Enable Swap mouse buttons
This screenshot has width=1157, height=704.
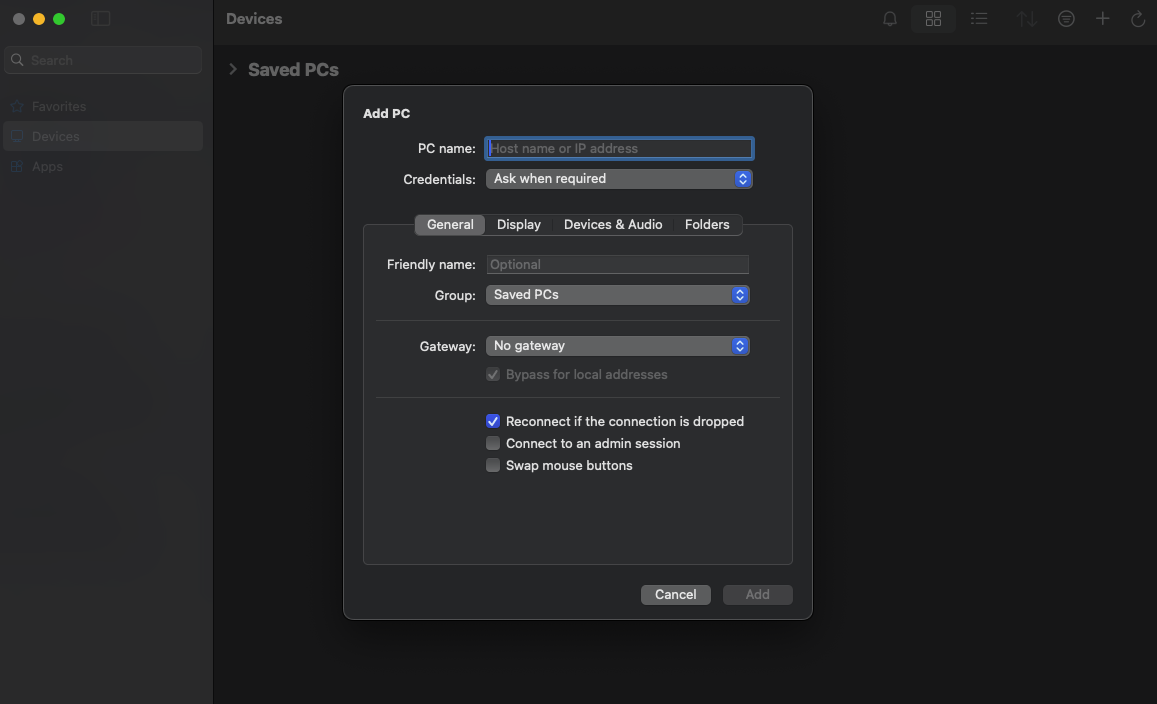click(493, 466)
